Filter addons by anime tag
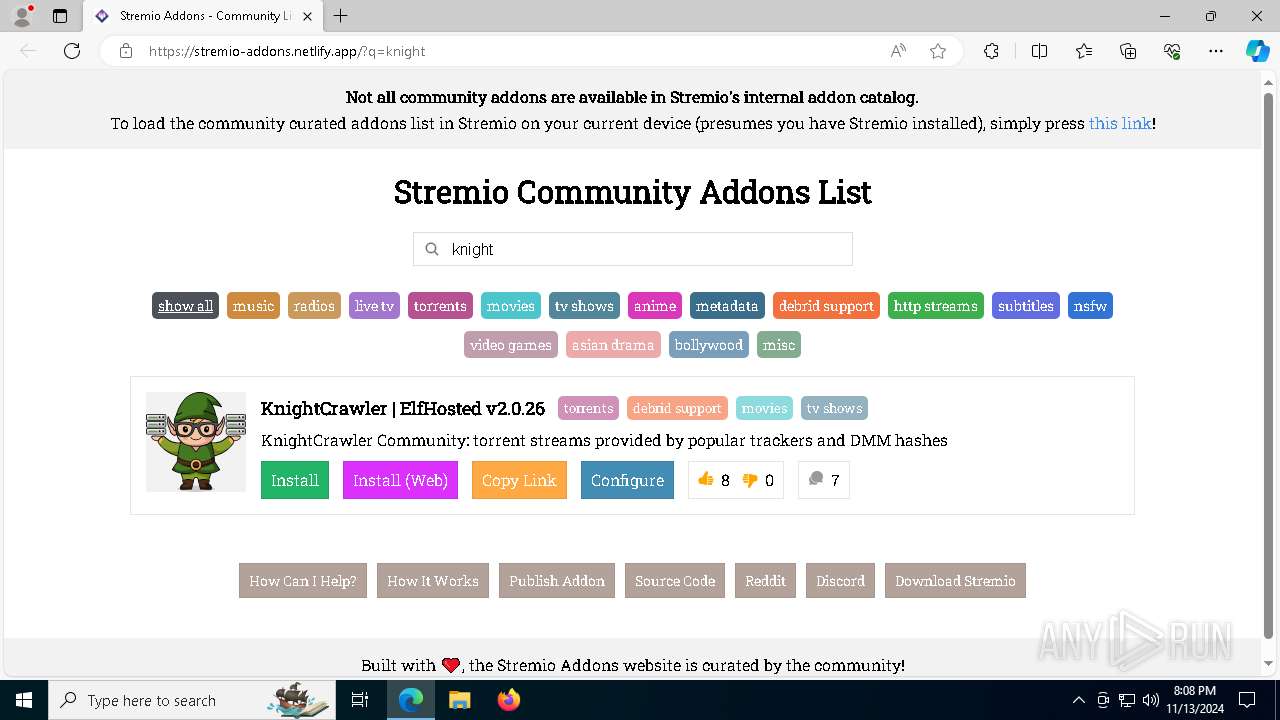 [x=655, y=306]
